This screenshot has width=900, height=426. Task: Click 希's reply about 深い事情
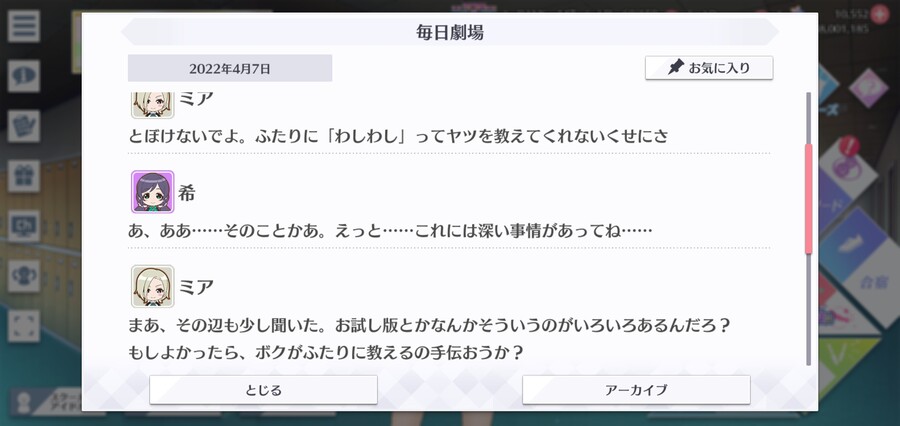pos(390,231)
